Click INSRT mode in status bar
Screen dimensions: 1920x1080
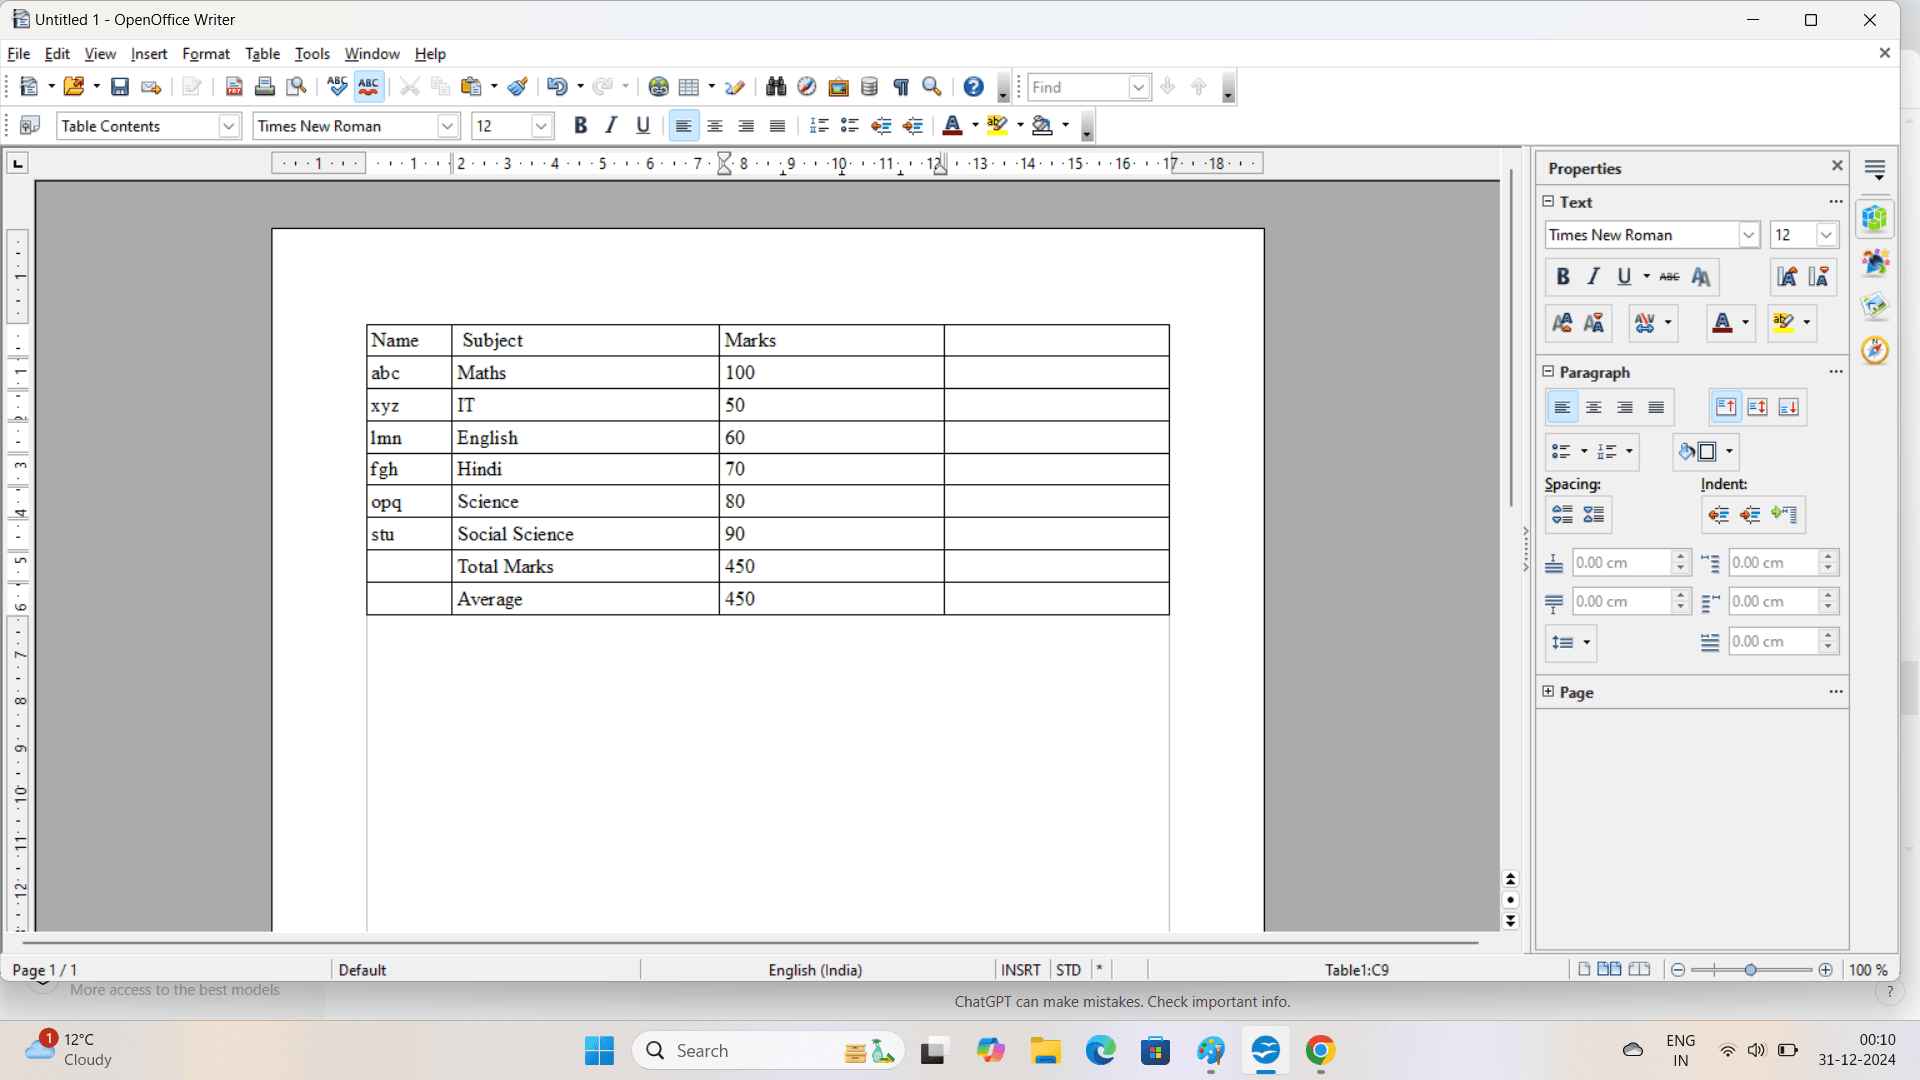(x=1021, y=970)
